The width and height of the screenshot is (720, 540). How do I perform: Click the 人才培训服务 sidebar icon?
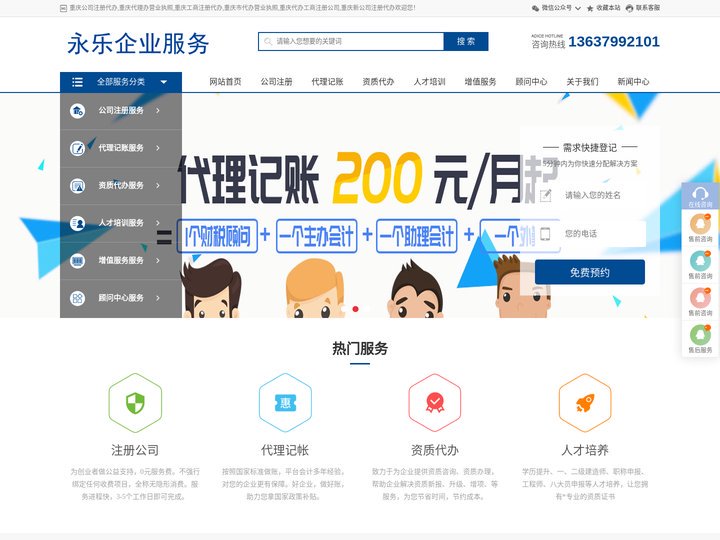click(77, 223)
